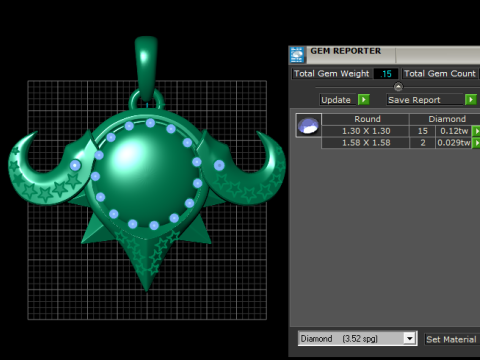This screenshot has height=360, width=480.
Task: Click the Total Gem Weight value field
Action: (x=386, y=74)
